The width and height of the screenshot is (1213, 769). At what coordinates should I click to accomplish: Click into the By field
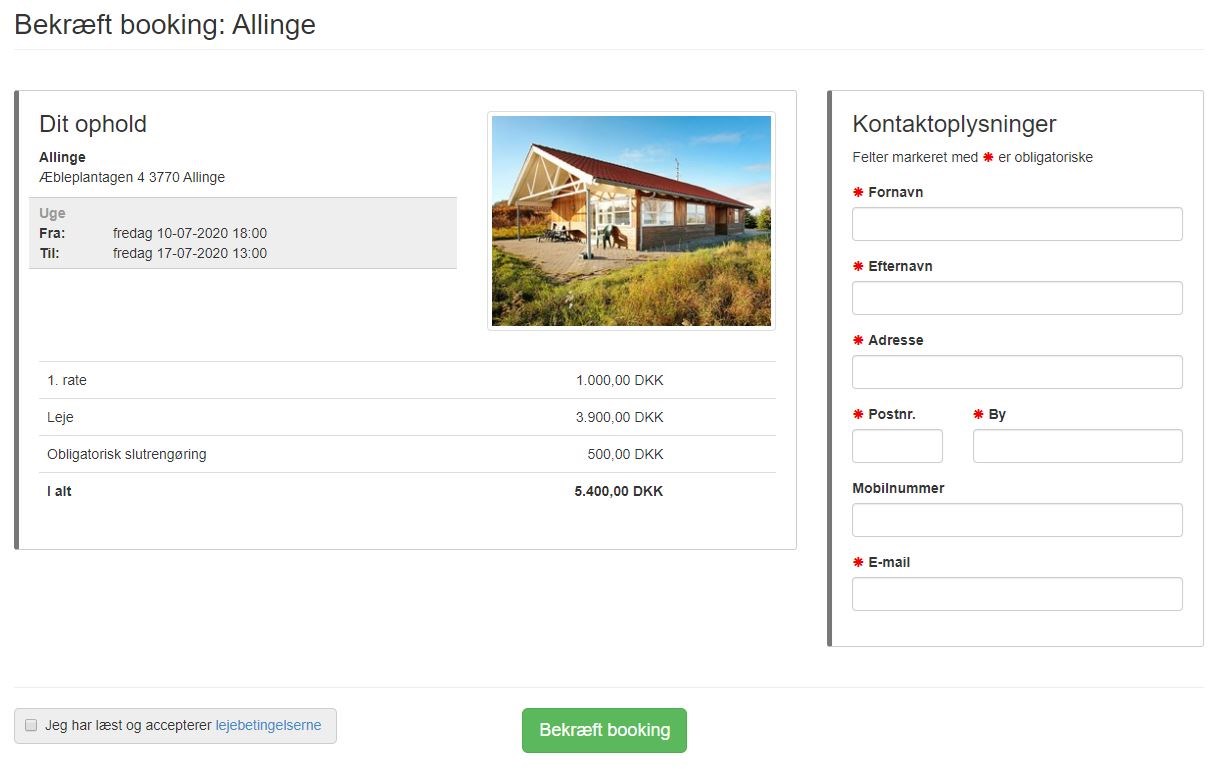click(x=1078, y=446)
